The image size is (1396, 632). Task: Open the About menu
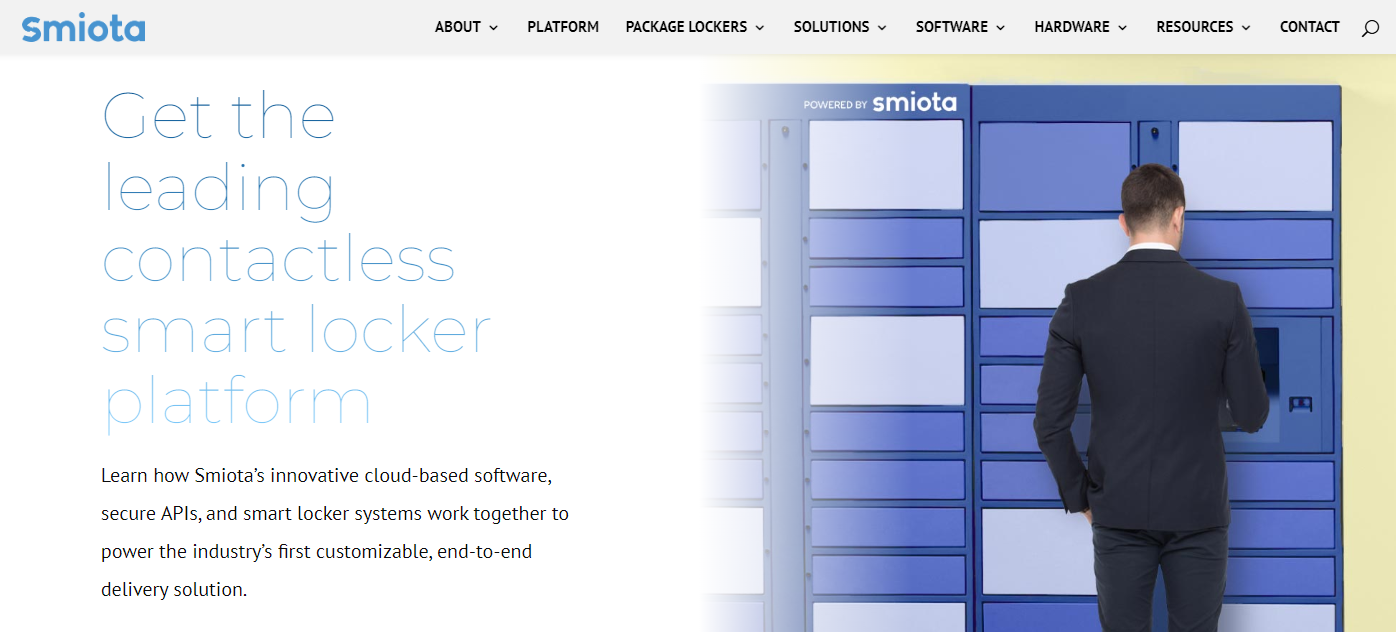coord(458,27)
